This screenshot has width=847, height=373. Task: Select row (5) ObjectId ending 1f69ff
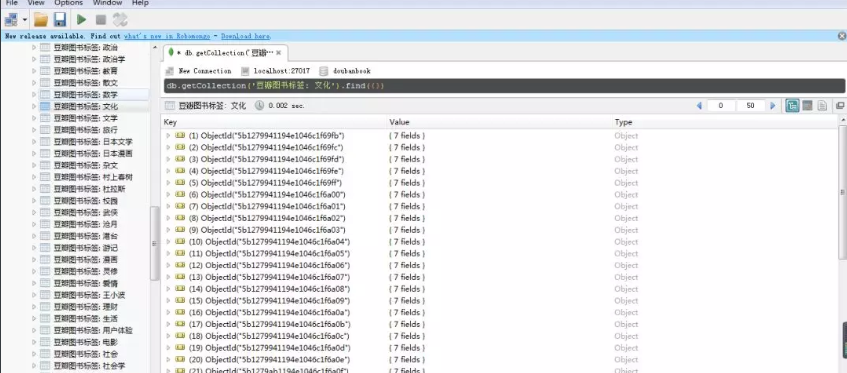click(x=500, y=183)
